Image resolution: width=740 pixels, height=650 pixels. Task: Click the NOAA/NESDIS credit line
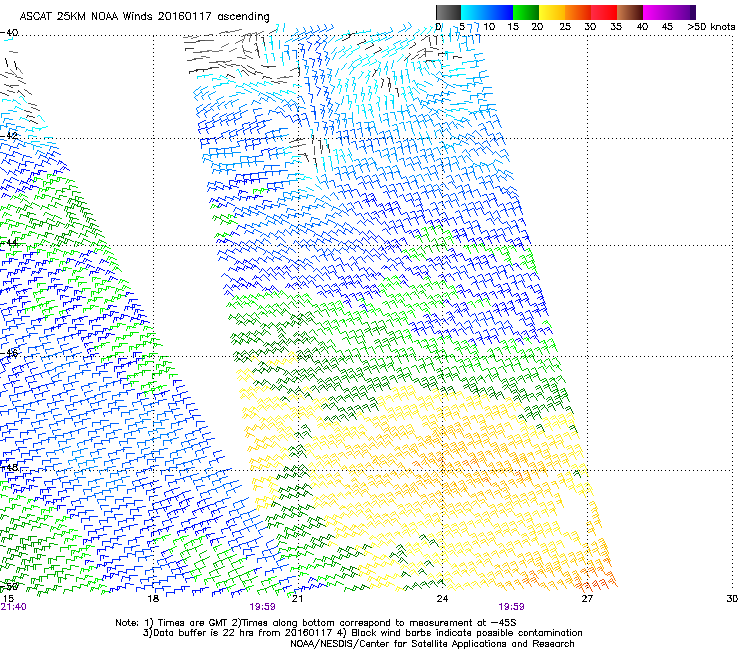click(x=432, y=644)
